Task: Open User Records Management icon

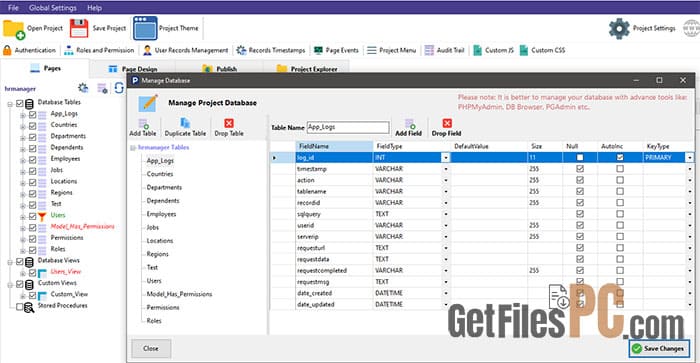Action: click(x=147, y=50)
